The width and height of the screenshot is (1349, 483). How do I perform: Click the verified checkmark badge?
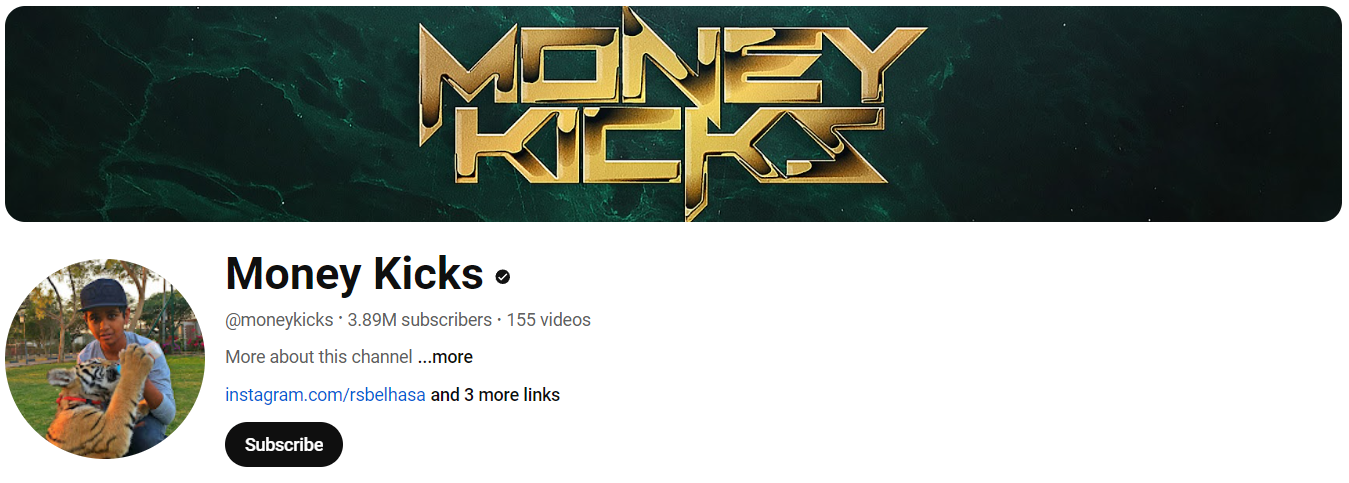tap(503, 276)
